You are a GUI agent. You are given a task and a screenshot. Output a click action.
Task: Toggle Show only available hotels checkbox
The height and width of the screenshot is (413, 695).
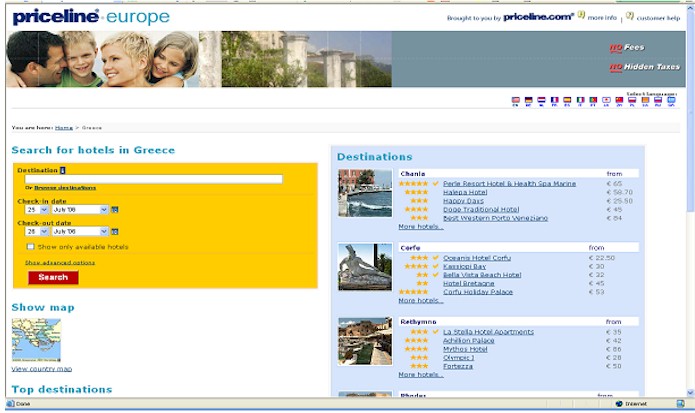point(31,247)
